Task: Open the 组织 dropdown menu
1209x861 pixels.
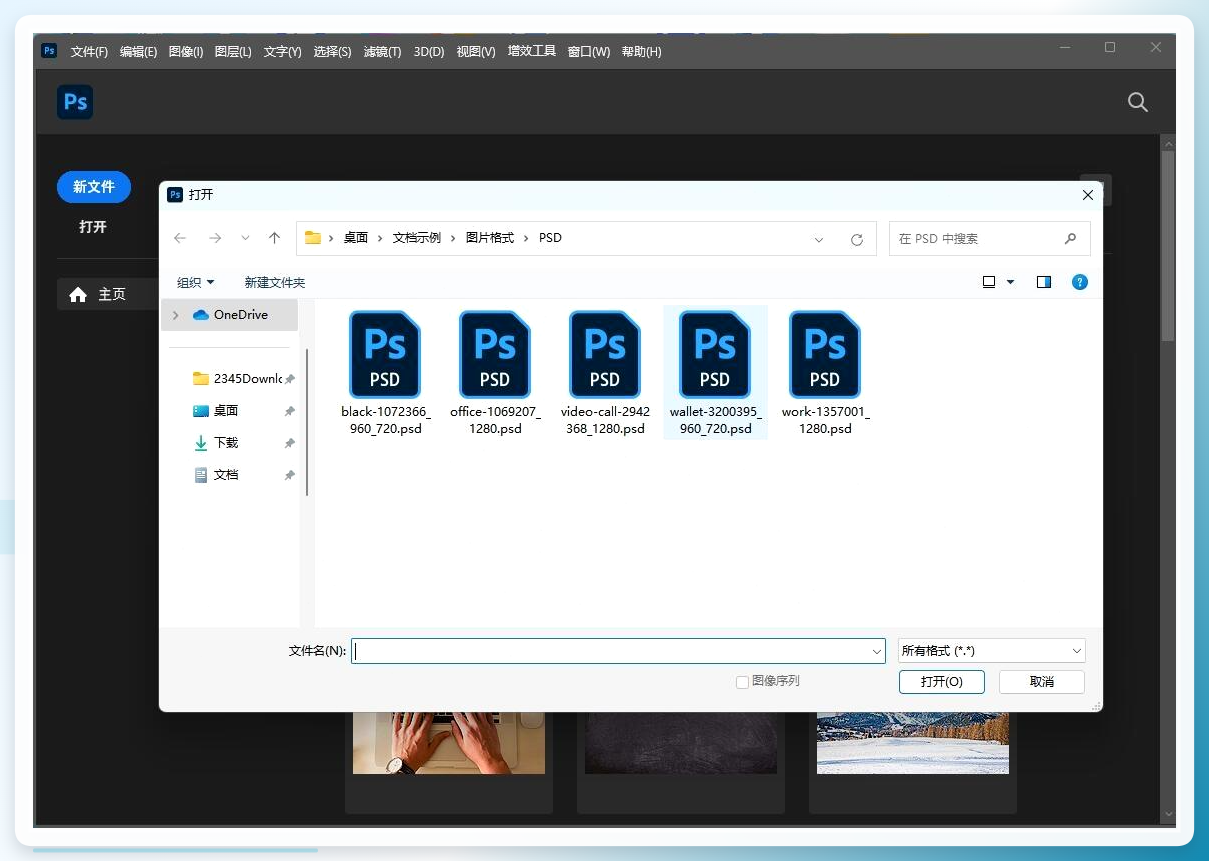Action: coord(196,282)
